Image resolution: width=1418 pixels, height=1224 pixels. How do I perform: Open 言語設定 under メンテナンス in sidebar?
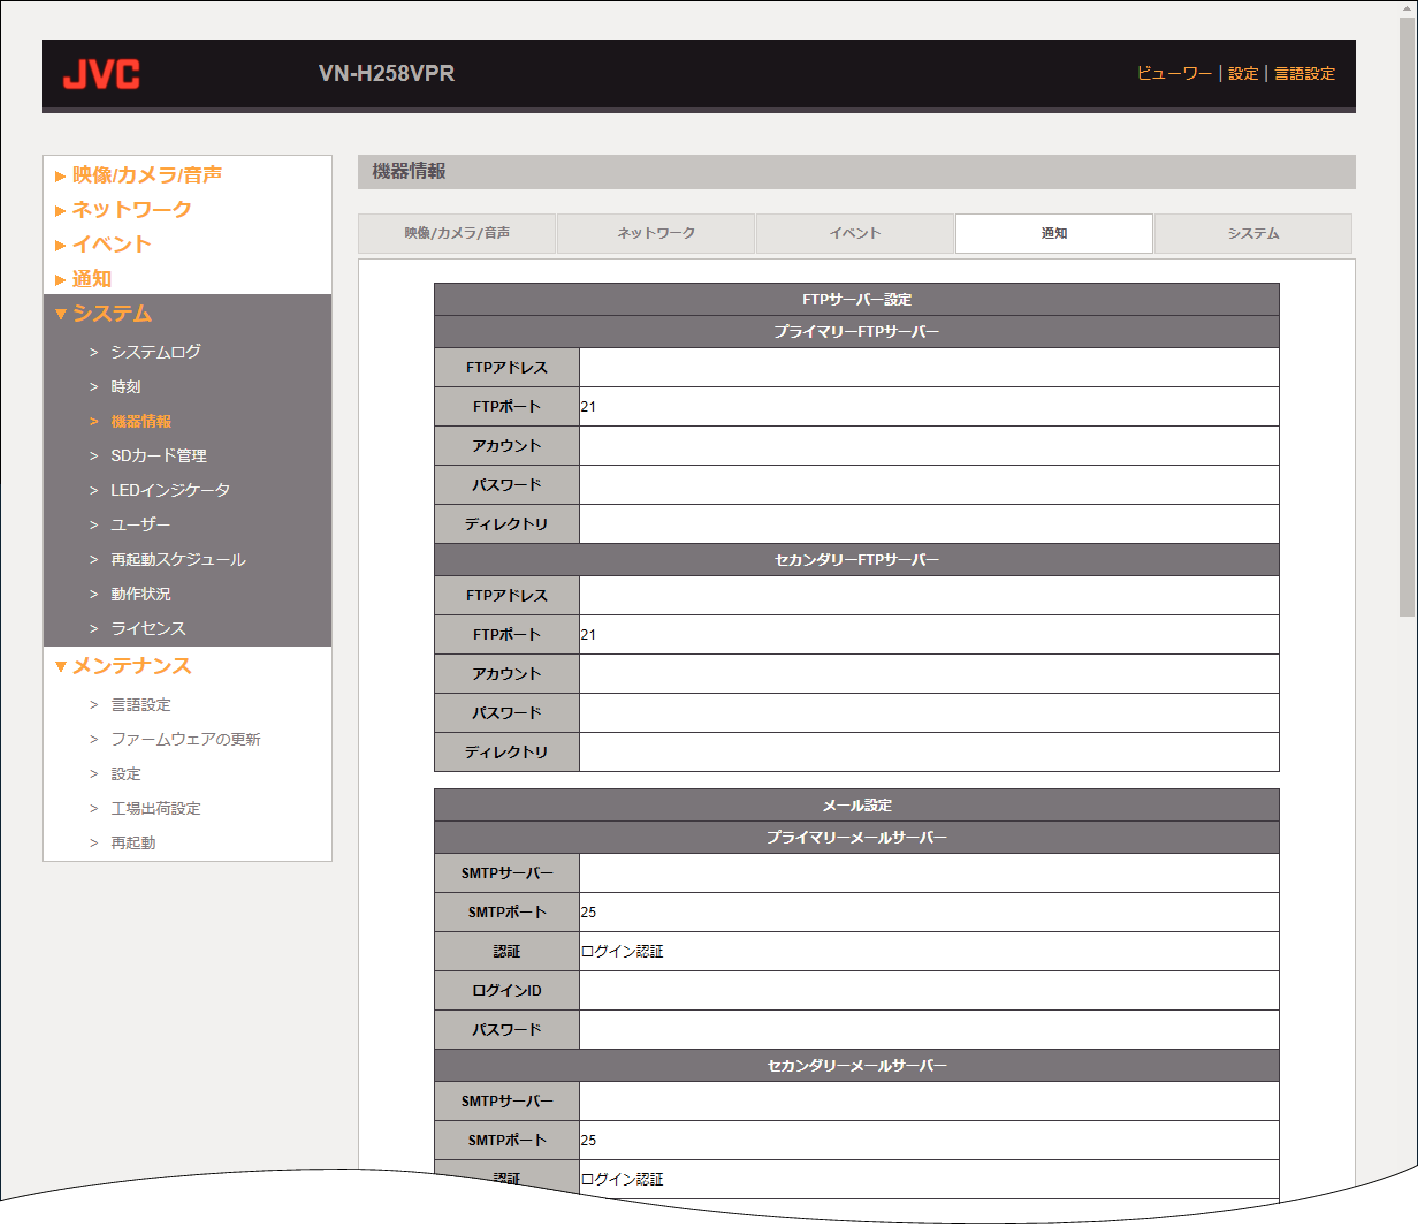point(141,704)
